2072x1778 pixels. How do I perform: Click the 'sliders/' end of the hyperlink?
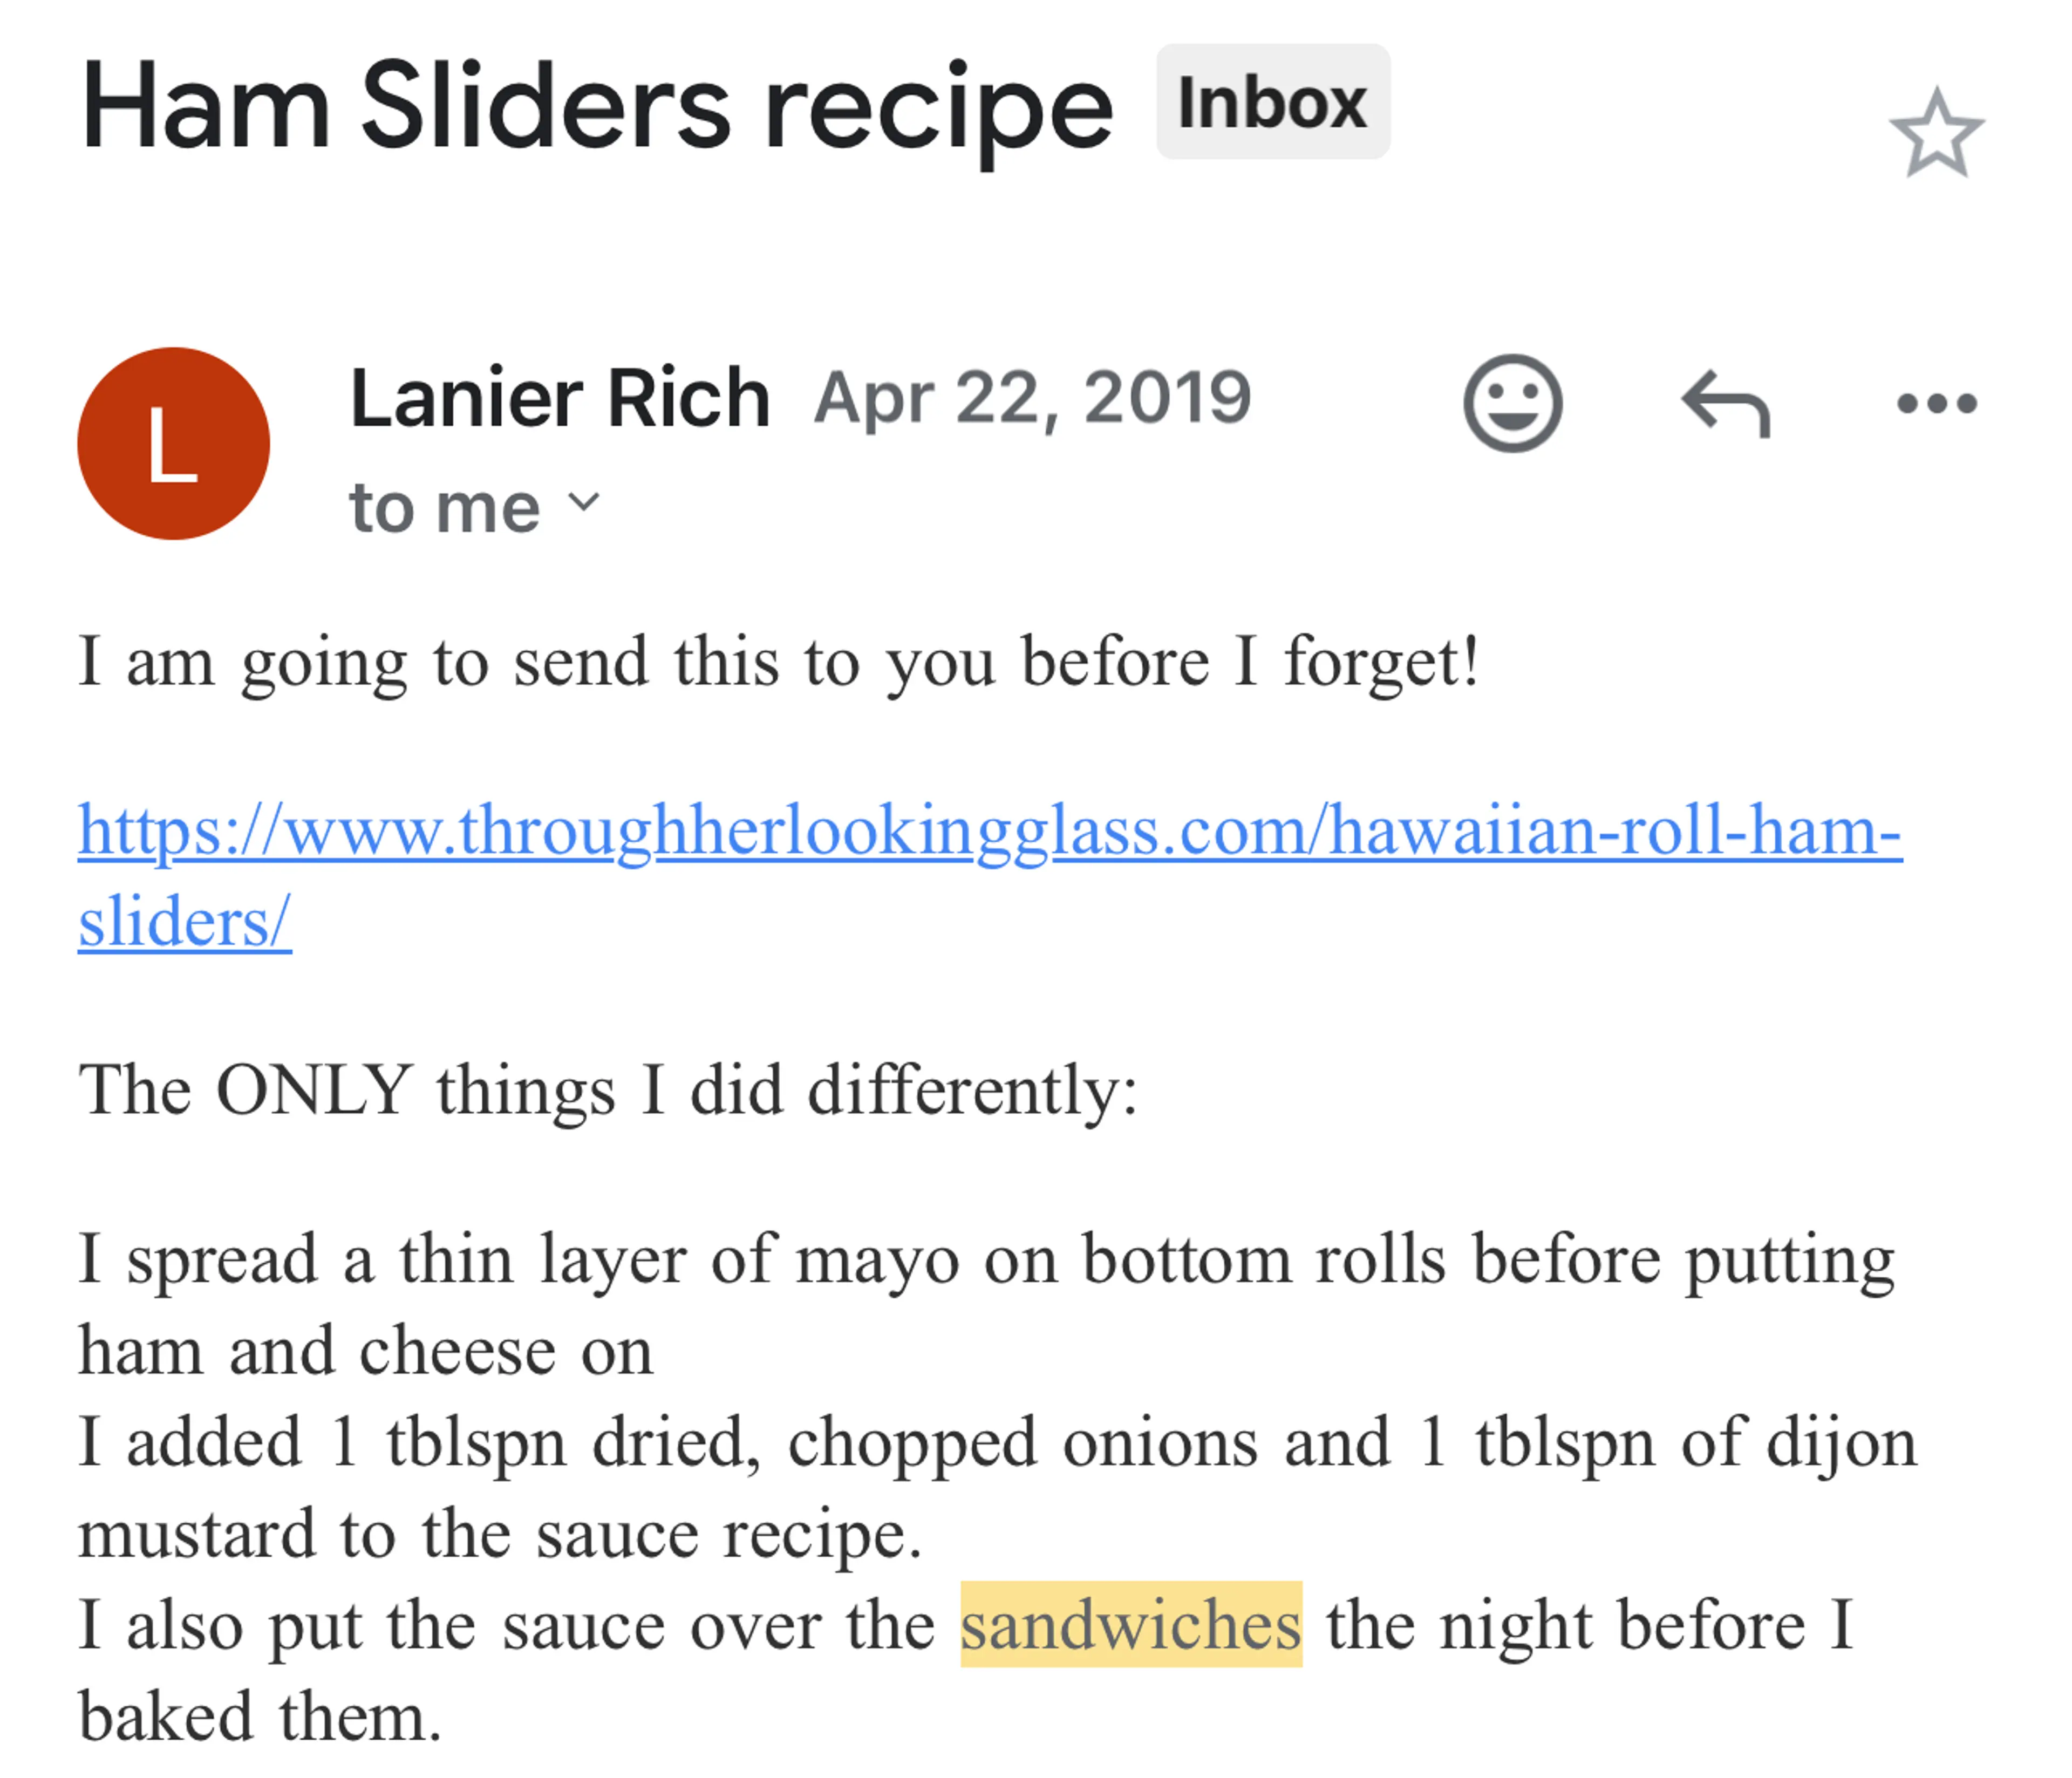[185, 922]
